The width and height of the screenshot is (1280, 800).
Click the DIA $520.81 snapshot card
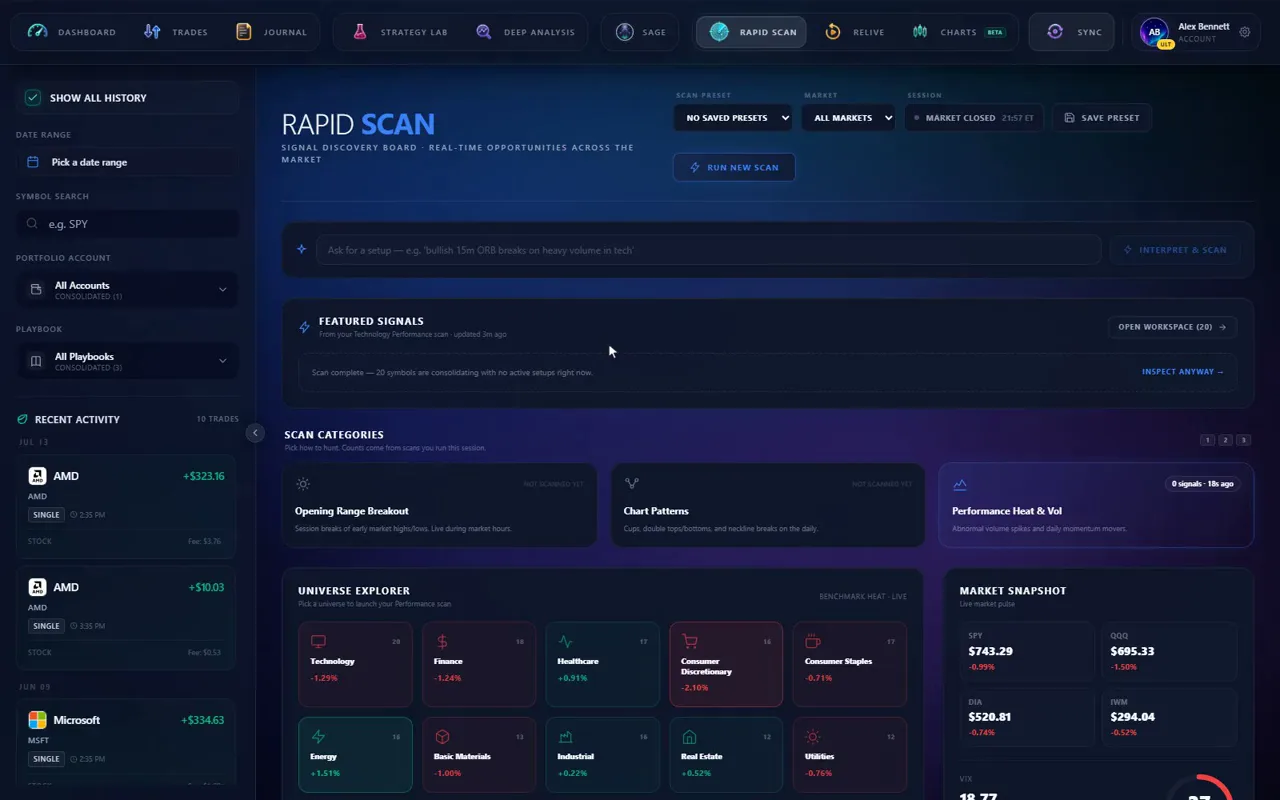coord(1026,716)
